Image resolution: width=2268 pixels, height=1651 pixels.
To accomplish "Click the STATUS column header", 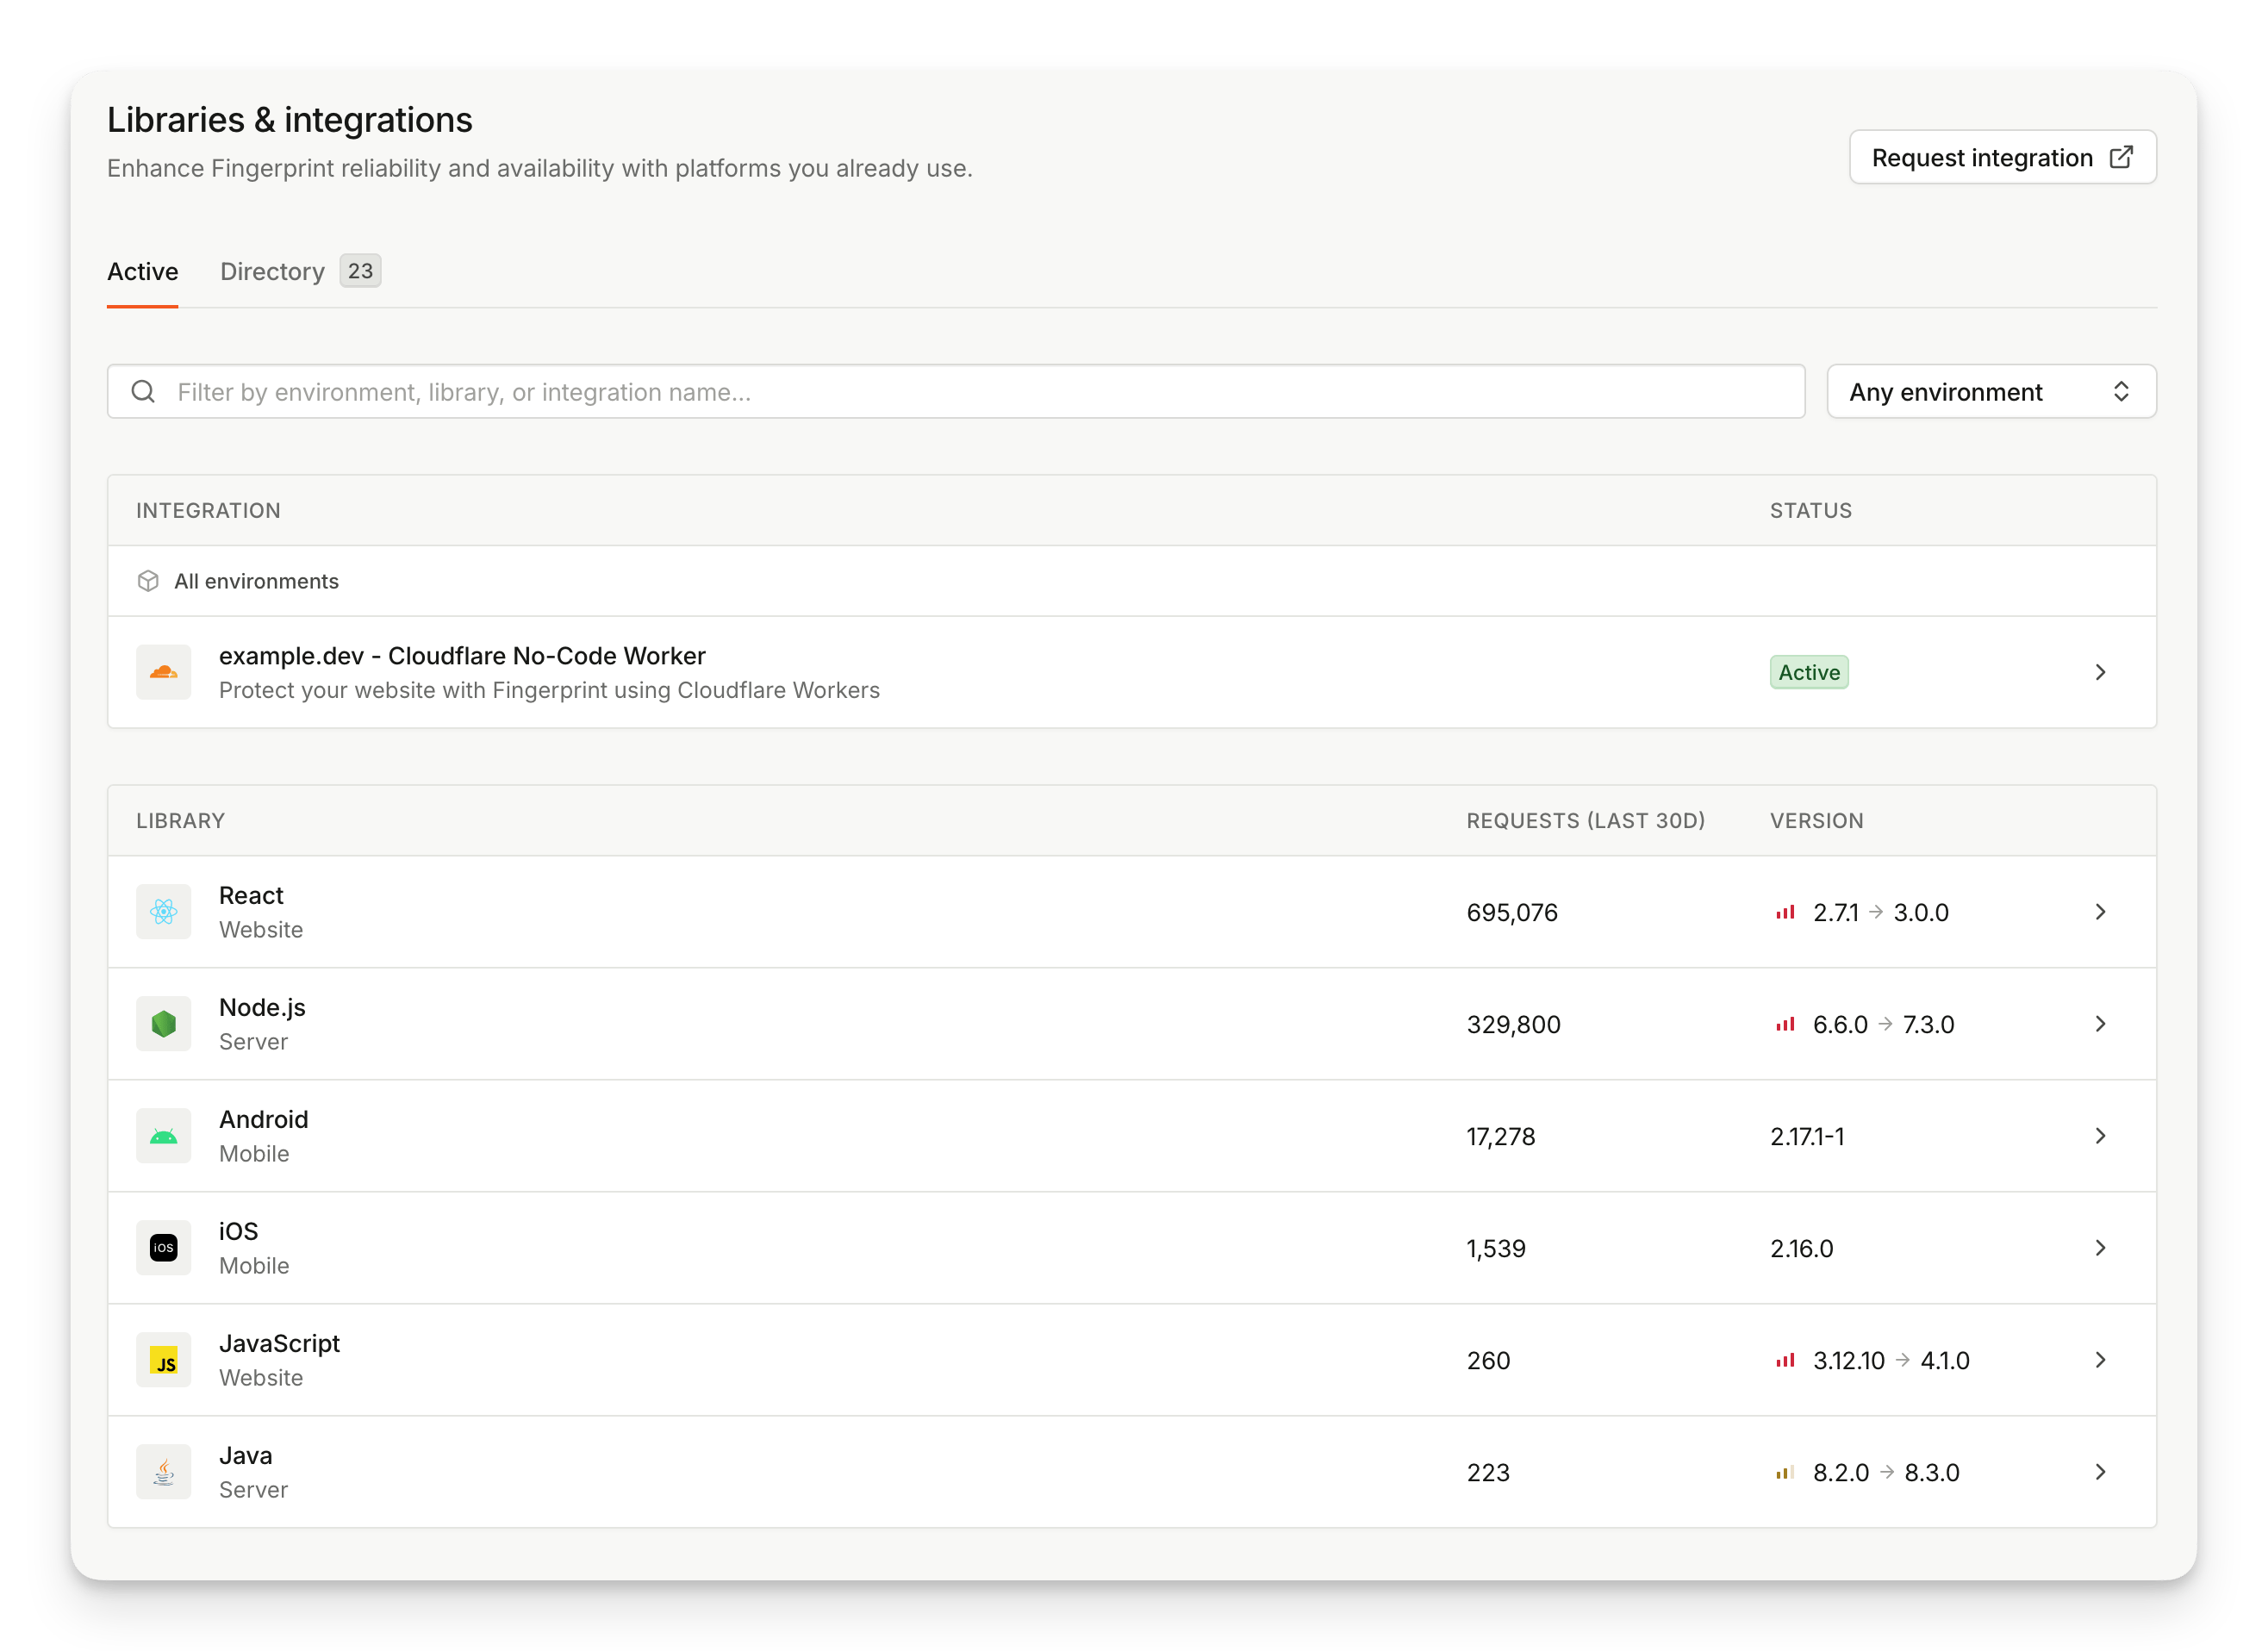I will [x=1811, y=511].
